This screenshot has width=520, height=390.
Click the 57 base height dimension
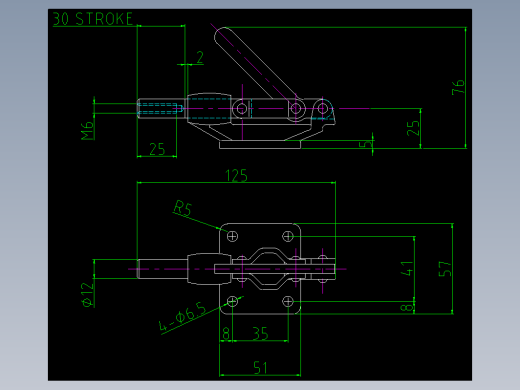[x=445, y=269]
